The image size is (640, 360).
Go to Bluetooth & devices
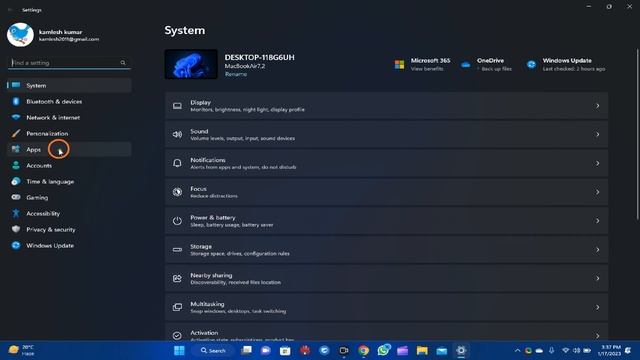click(69, 101)
